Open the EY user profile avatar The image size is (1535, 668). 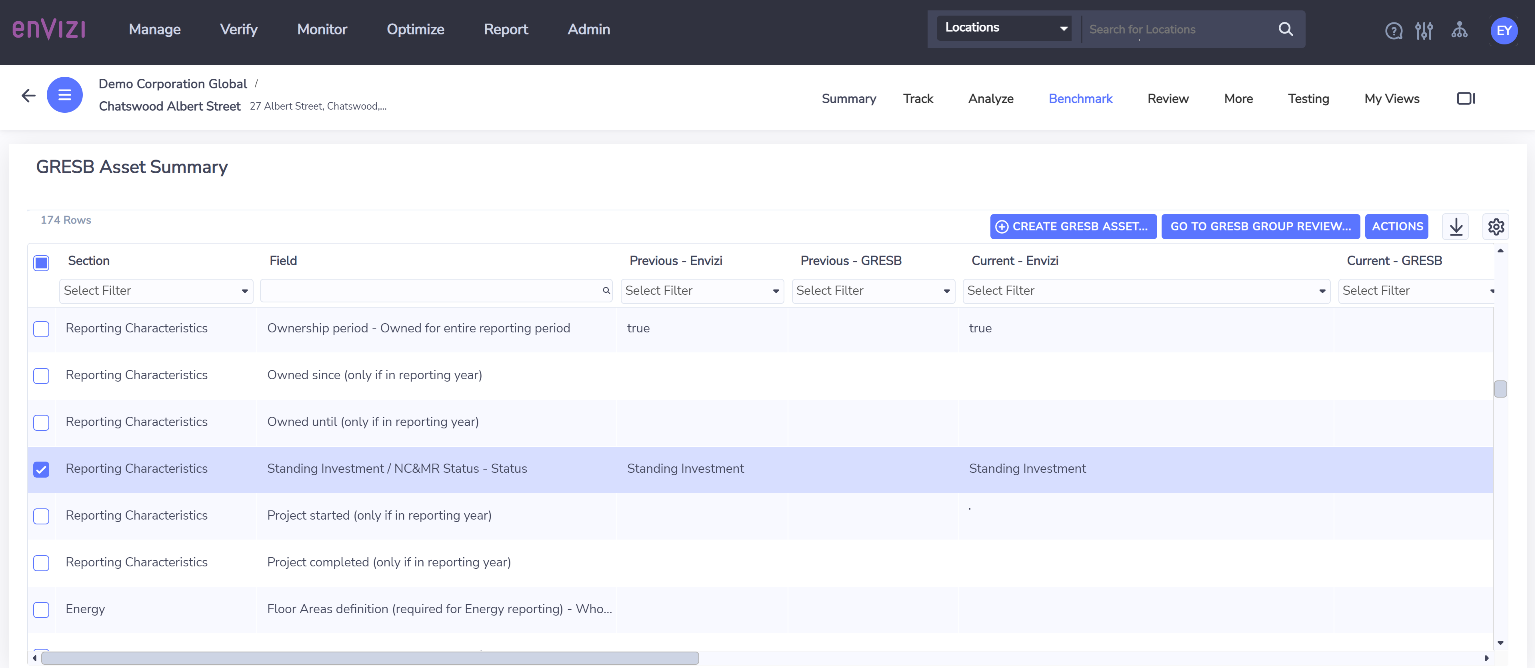click(x=1504, y=30)
